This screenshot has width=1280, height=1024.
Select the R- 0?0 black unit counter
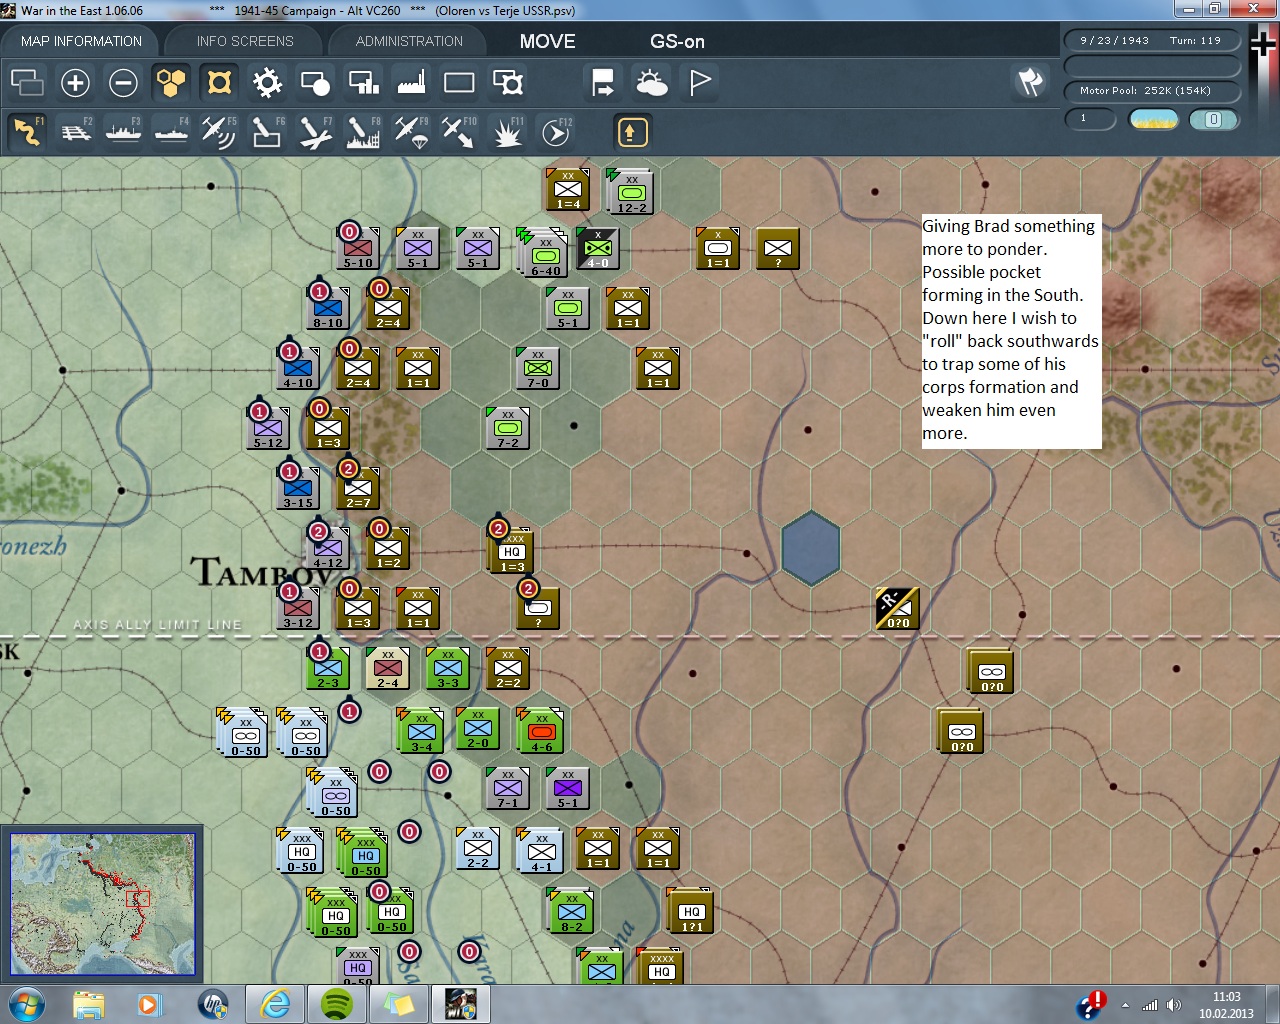[897, 608]
